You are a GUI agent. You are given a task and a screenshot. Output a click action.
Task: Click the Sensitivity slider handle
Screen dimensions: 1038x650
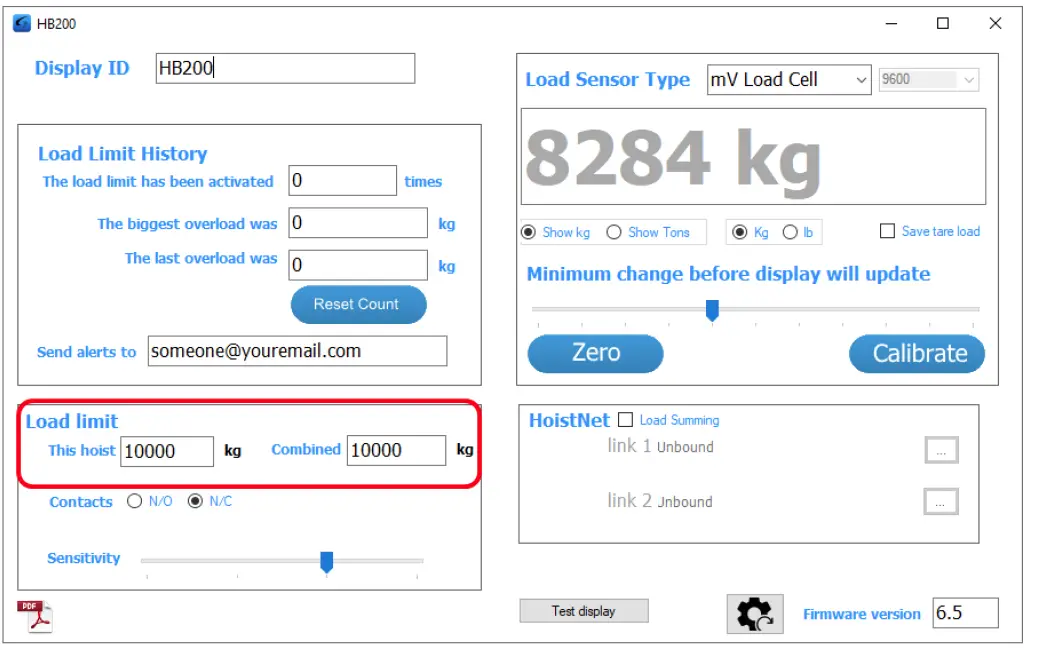click(326, 562)
